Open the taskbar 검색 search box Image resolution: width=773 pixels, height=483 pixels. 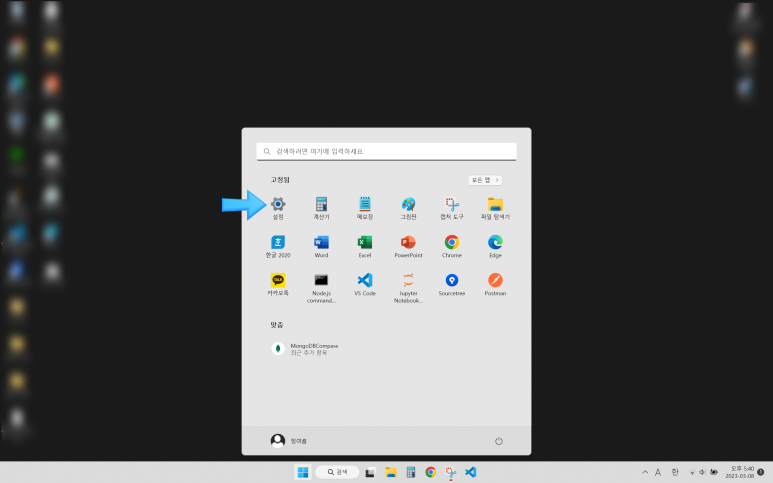point(337,472)
